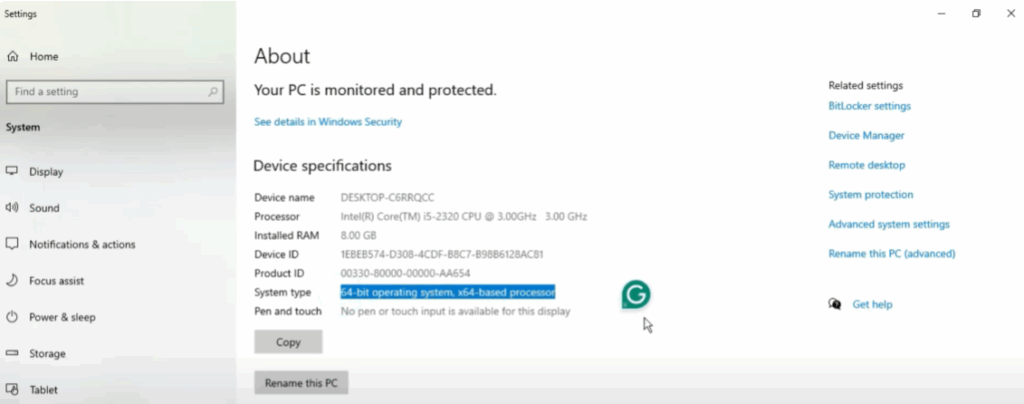Click the Get help chat icon
This screenshot has width=1024, height=404.
click(835, 304)
